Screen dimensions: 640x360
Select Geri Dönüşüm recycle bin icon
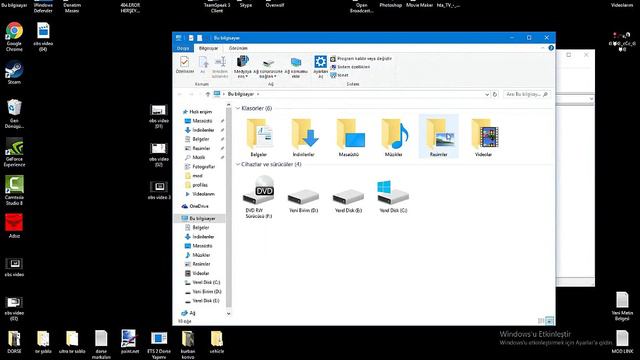(x=14, y=114)
